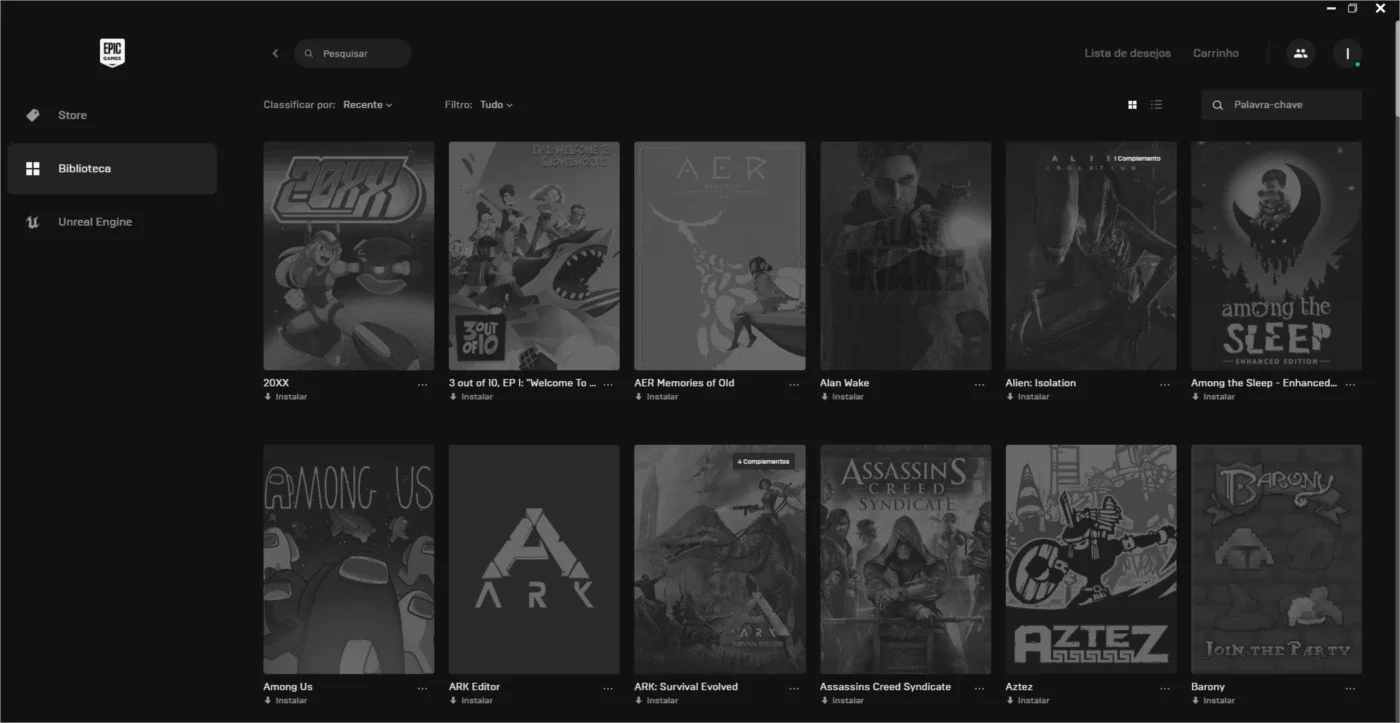Select the Alan Wake cover art
The width and height of the screenshot is (1400, 723).
[x=905, y=256]
